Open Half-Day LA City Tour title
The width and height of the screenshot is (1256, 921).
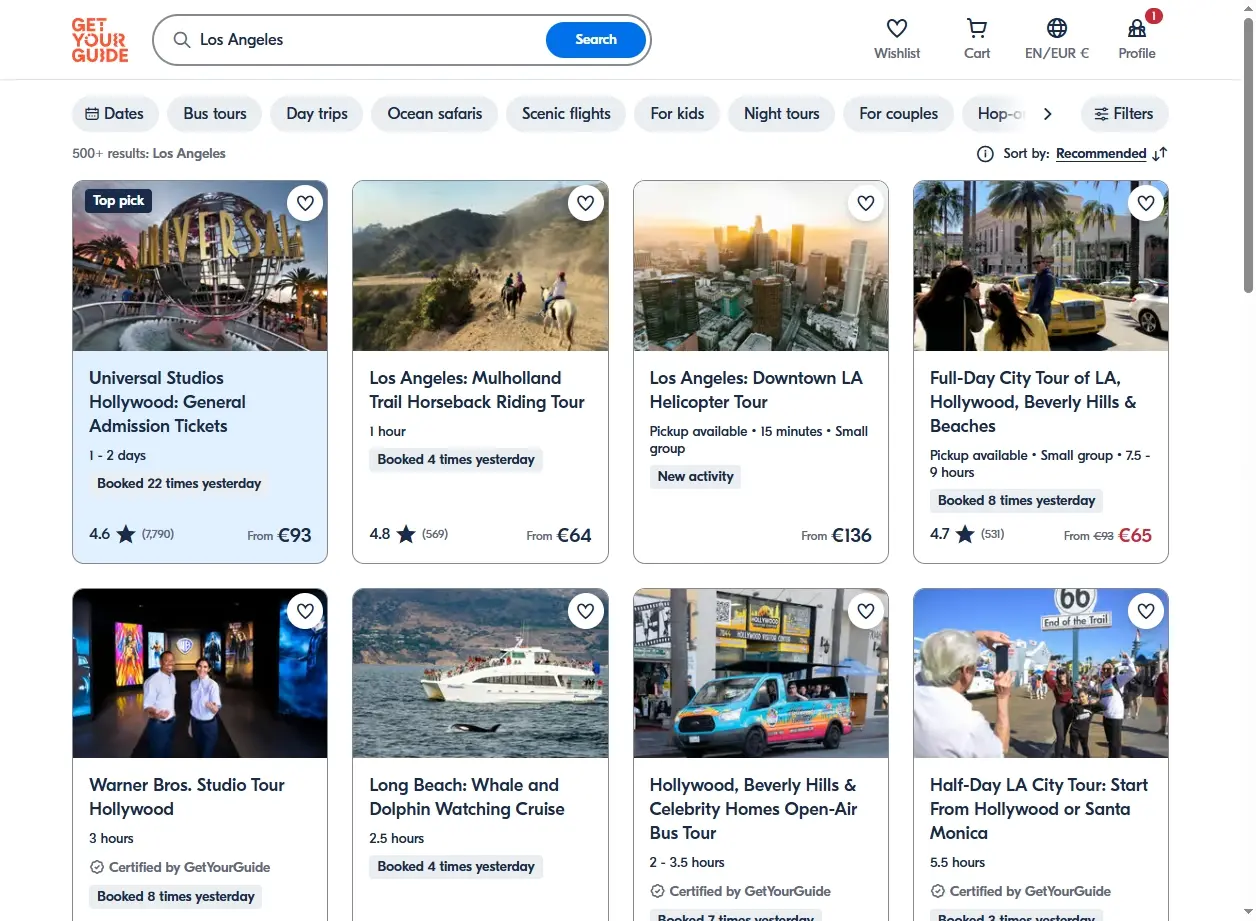1039,809
